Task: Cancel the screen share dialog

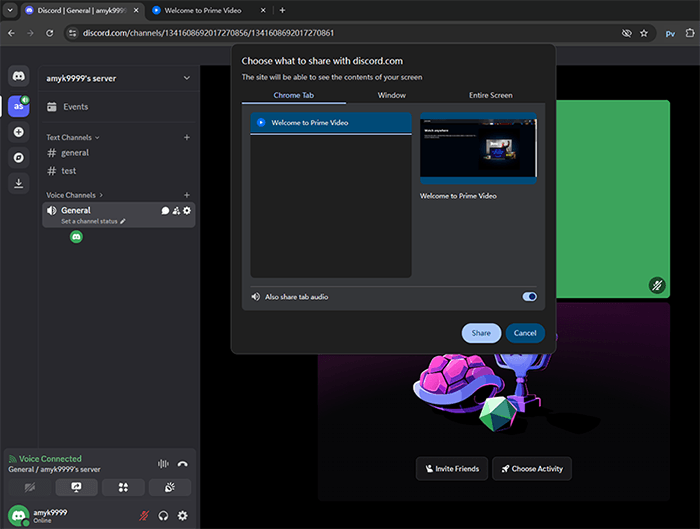Action: pyautogui.click(x=525, y=333)
